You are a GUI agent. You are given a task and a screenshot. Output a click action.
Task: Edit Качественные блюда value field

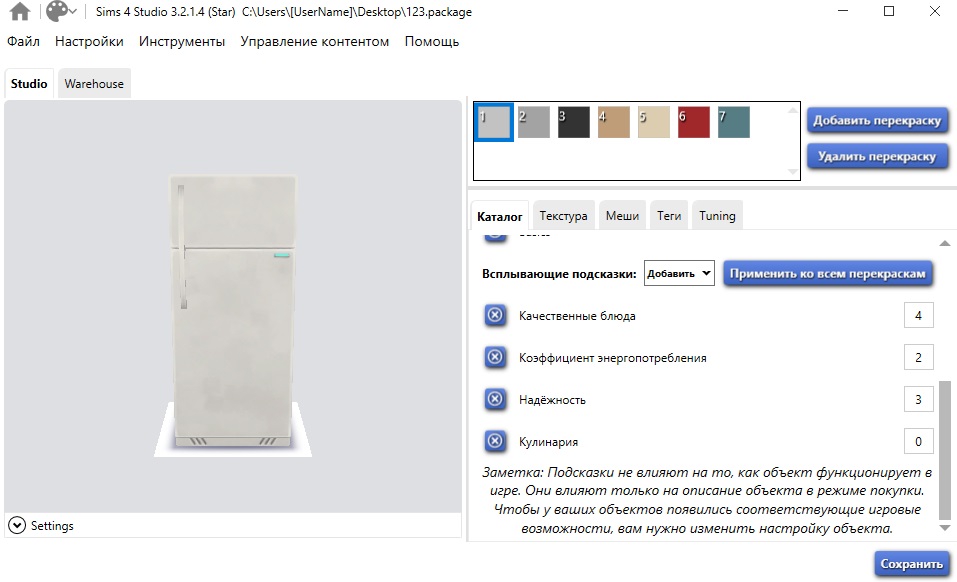point(918,315)
